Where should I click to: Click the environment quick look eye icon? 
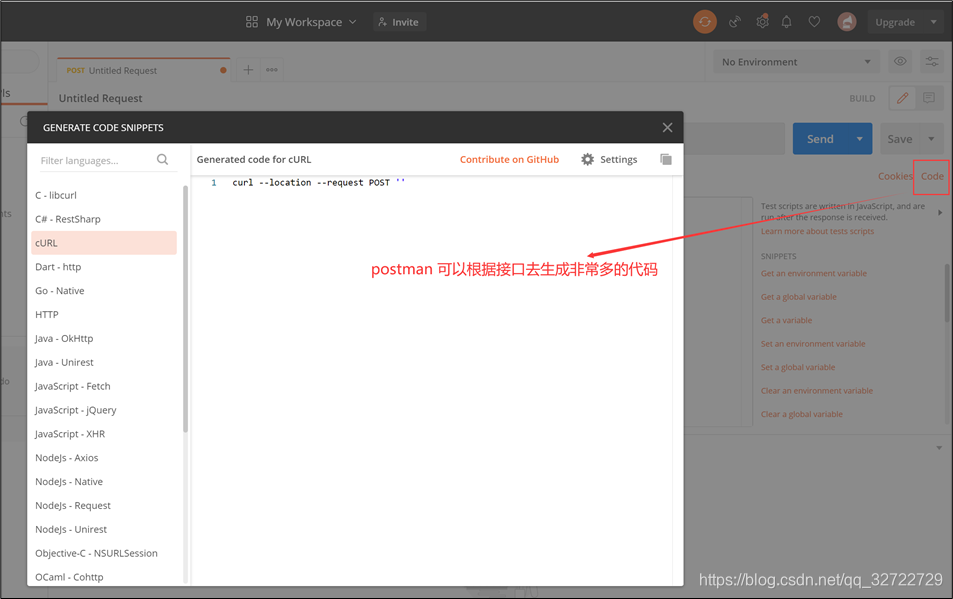[x=900, y=61]
